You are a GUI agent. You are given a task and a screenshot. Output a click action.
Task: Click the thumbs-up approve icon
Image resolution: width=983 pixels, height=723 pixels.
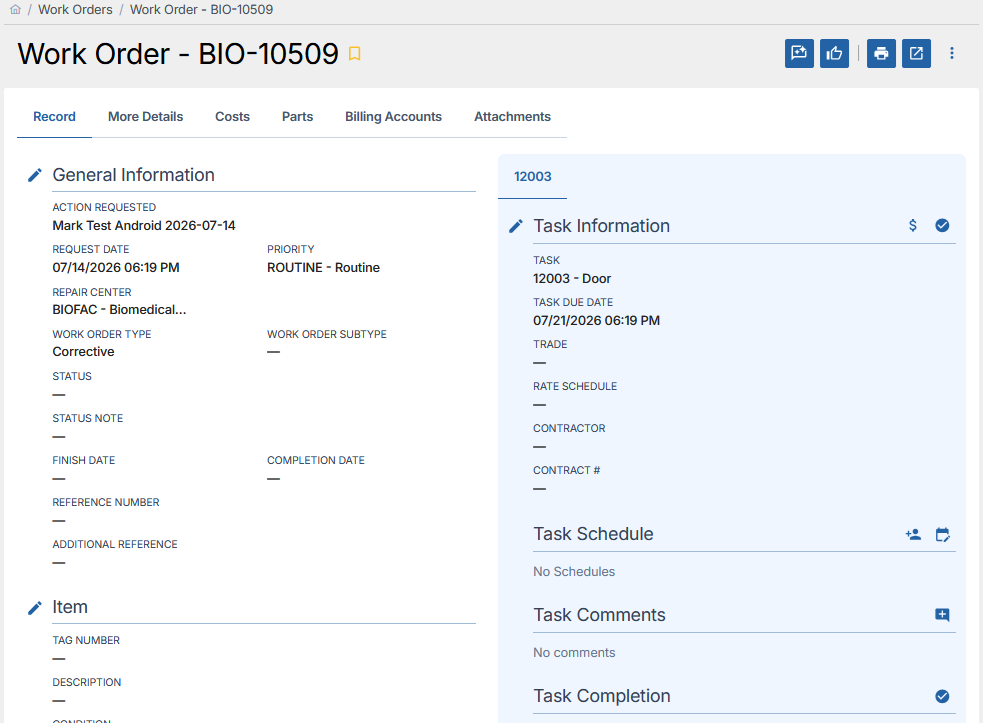(x=834, y=53)
